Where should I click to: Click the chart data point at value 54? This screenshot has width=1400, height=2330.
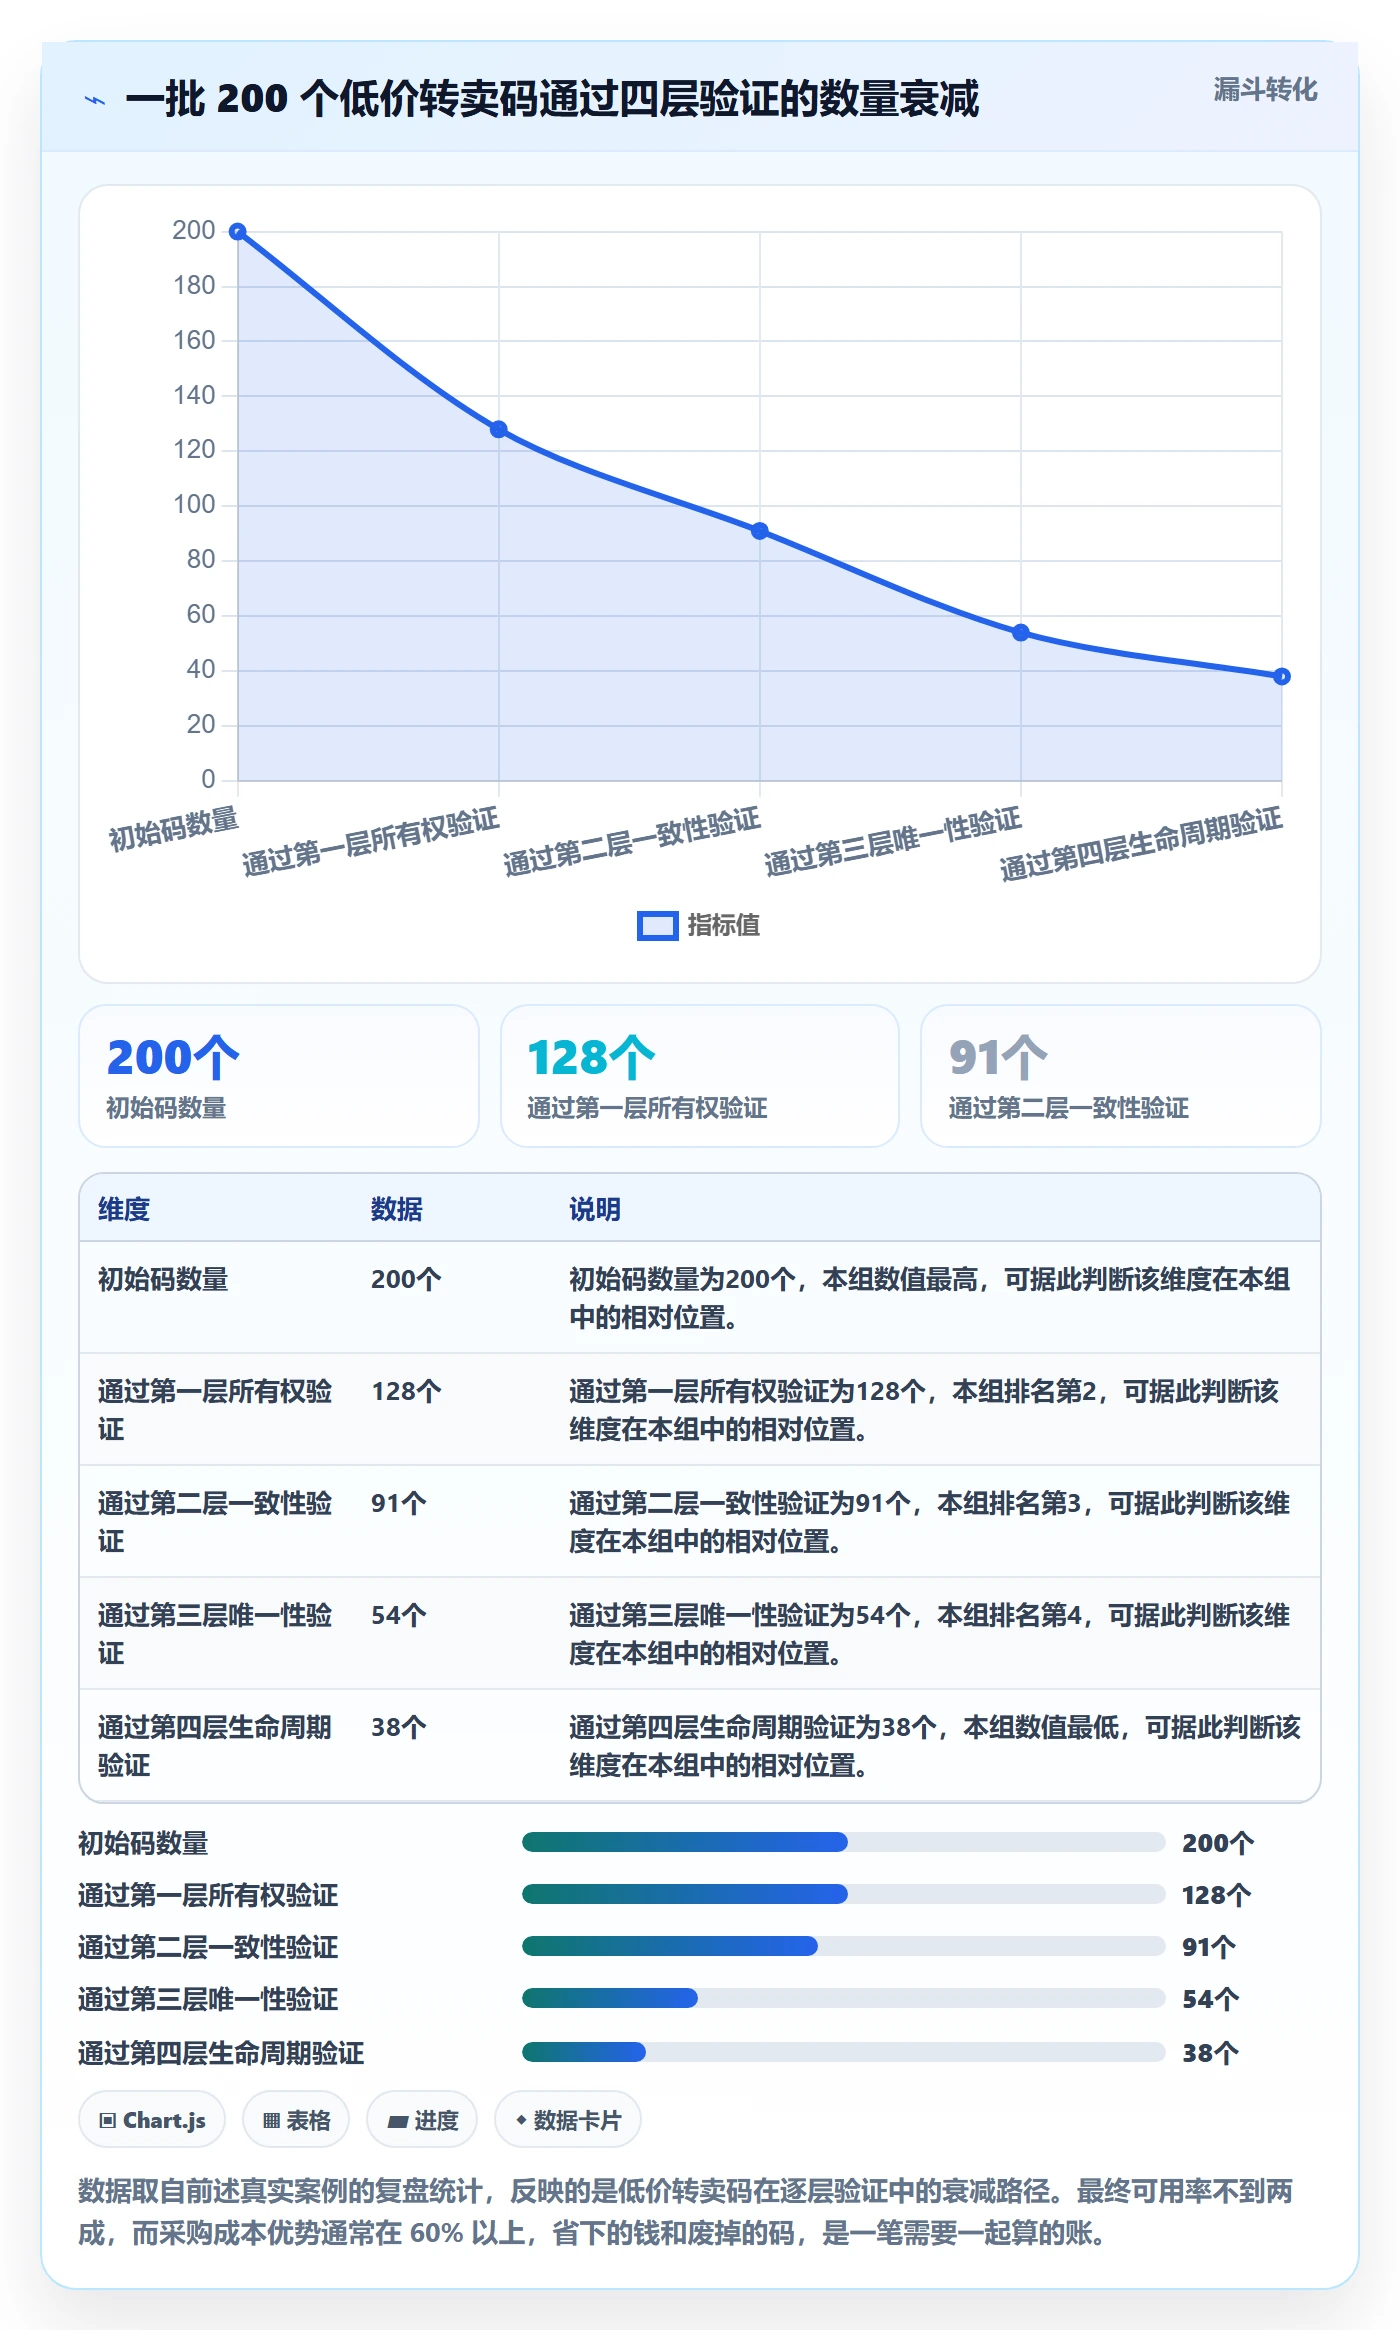1021,633
